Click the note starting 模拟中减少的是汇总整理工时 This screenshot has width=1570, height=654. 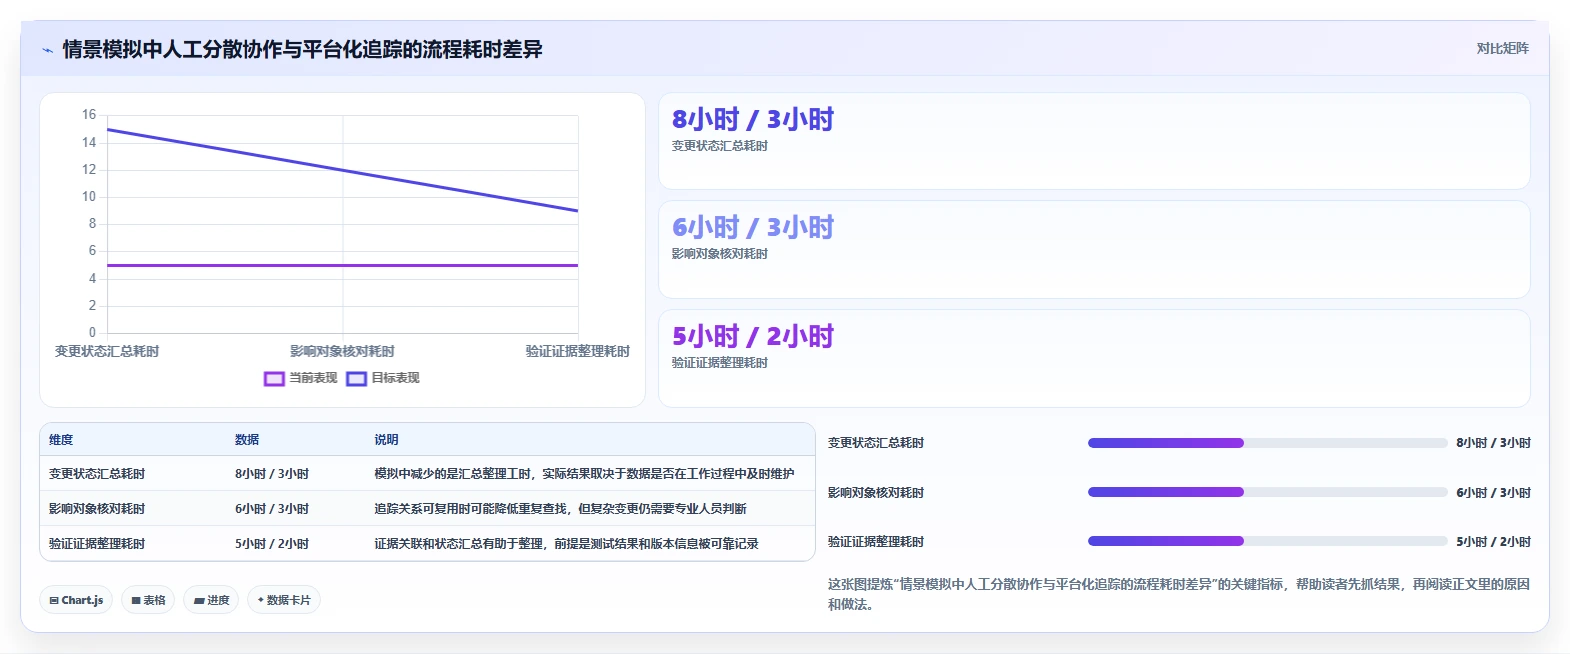click(x=584, y=474)
